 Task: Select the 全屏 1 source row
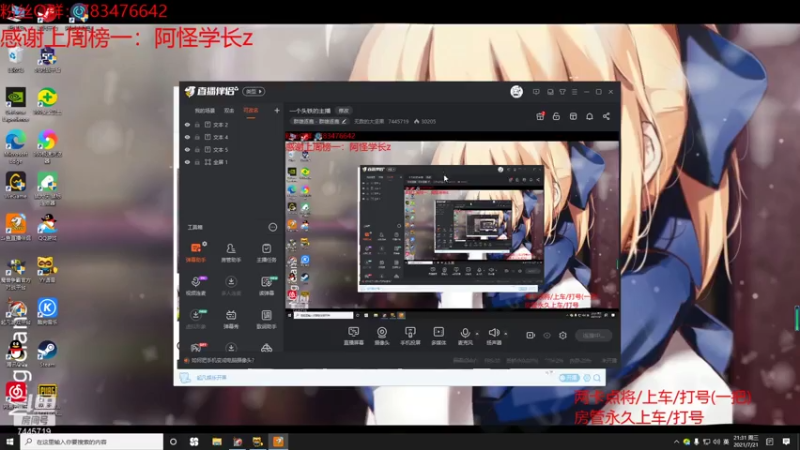pos(232,162)
